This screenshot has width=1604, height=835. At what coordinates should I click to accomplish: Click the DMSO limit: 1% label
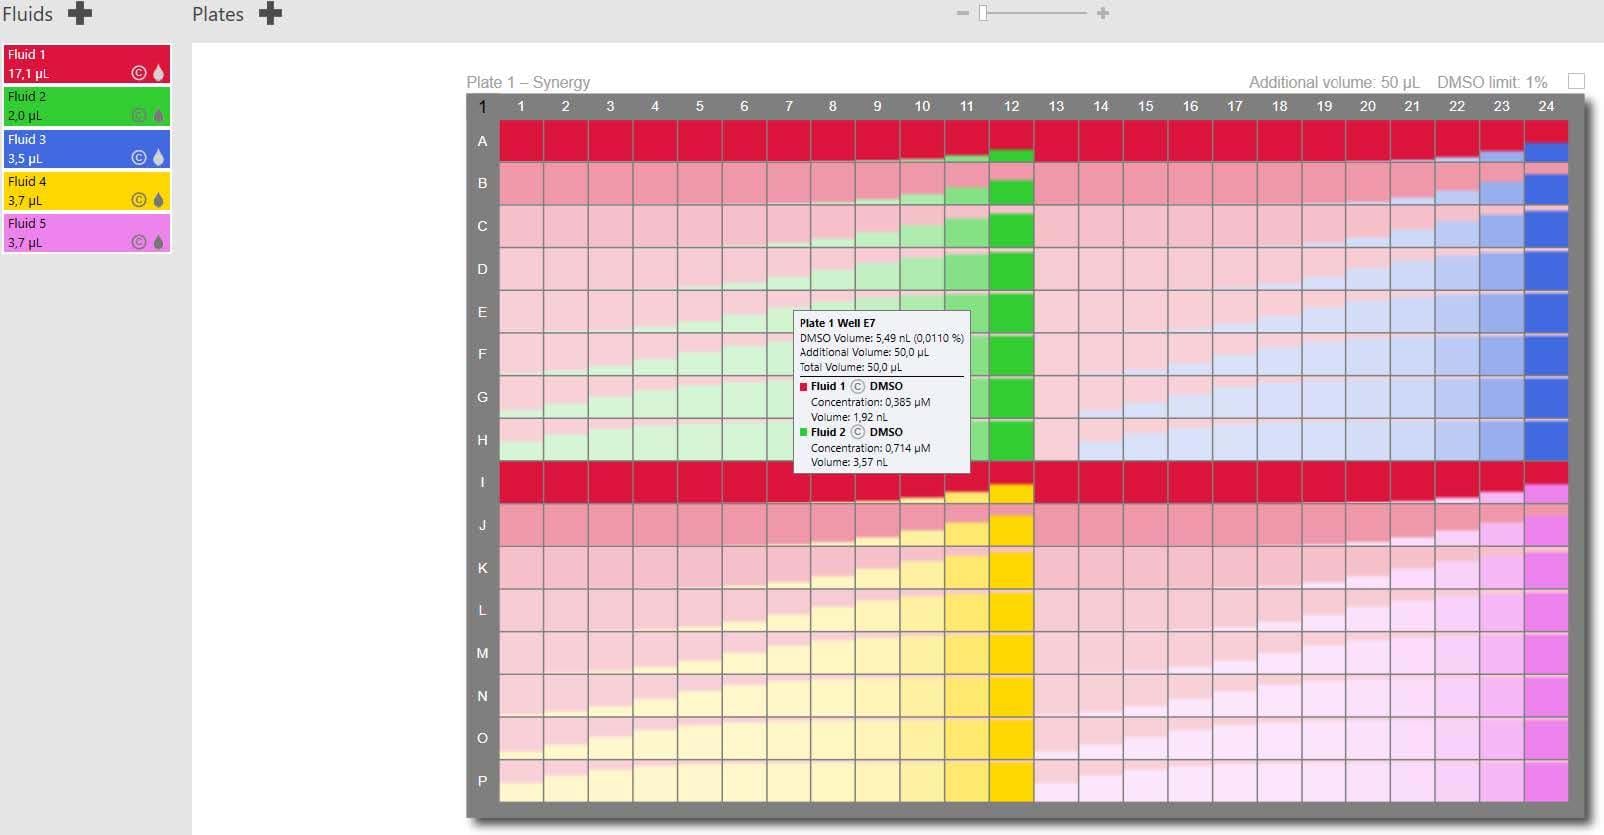1491,82
